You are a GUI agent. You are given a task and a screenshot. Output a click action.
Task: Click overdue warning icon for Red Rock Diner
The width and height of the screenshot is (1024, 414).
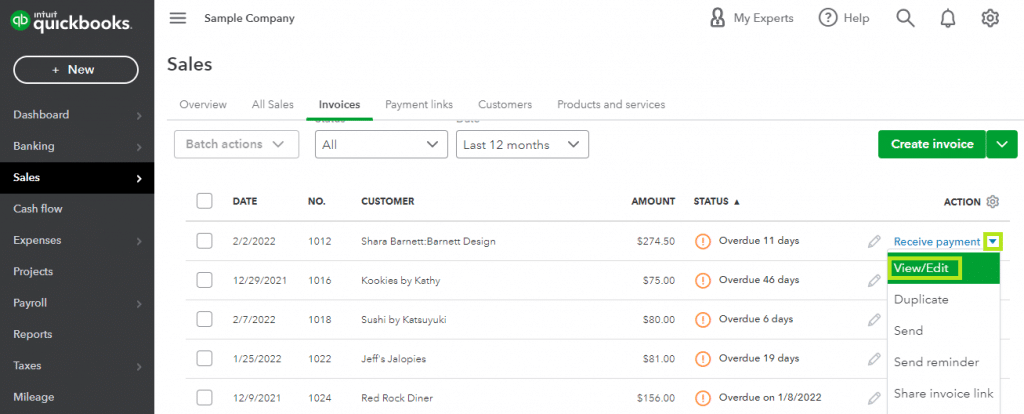[703, 398]
